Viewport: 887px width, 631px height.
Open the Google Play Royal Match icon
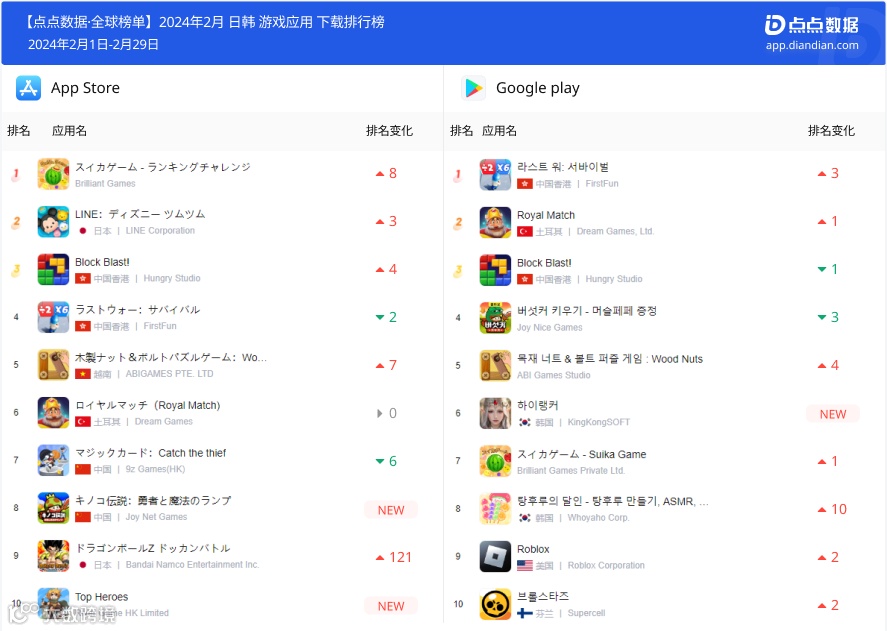point(495,222)
